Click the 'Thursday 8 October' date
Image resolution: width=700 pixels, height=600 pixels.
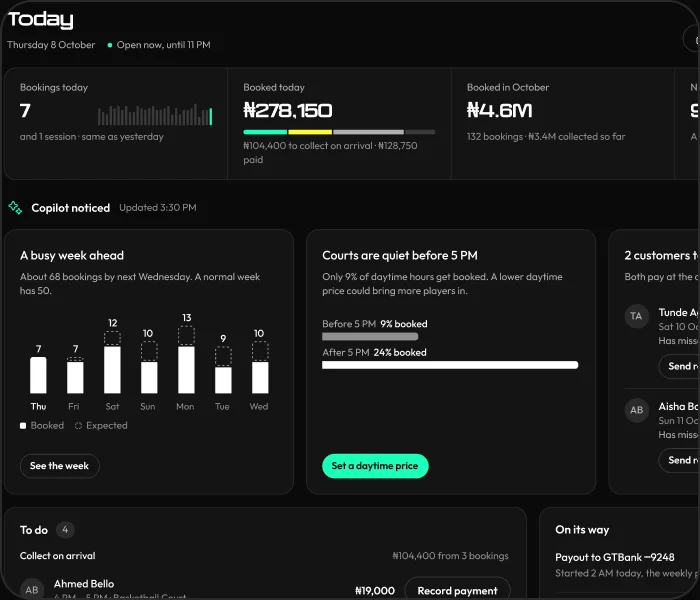pyautogui.click(x=51, y=45)
